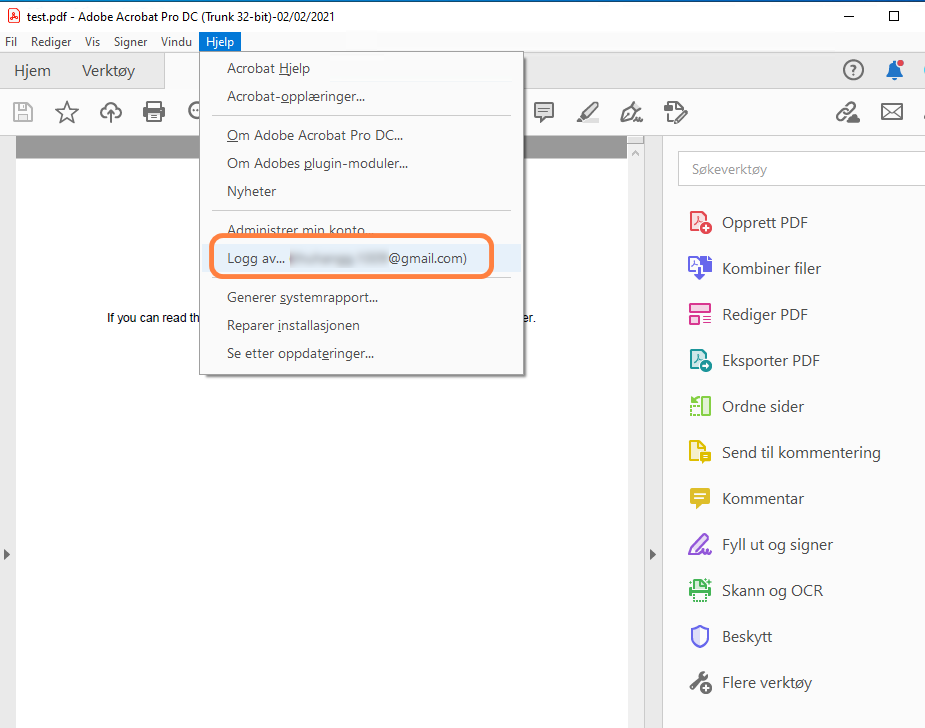Viewport: 925px width, 728px height.
Task: Click the print icon in toolbar
Action: [154, 112]
